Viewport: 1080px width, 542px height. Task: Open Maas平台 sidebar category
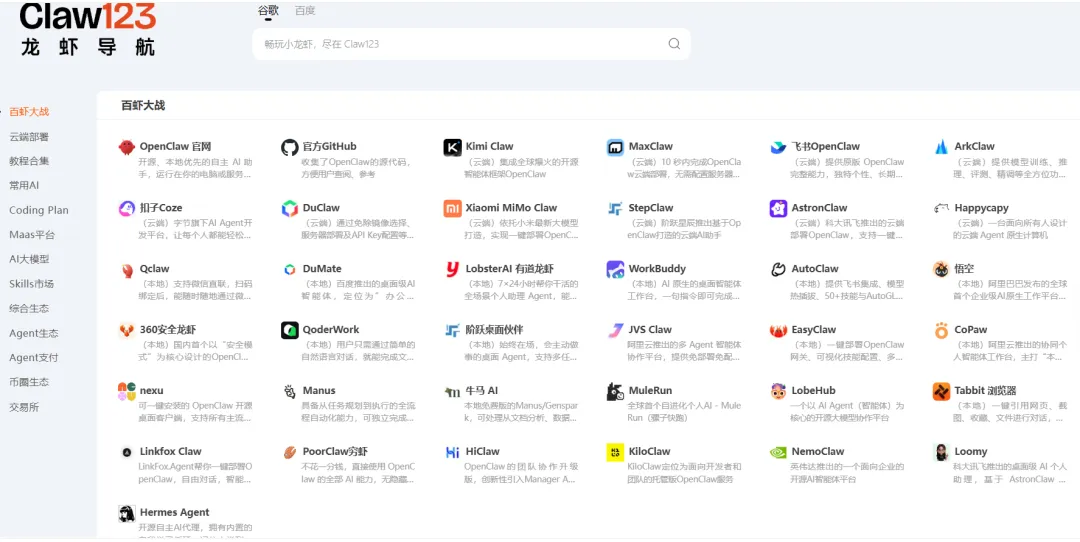[x=32, y=235]
